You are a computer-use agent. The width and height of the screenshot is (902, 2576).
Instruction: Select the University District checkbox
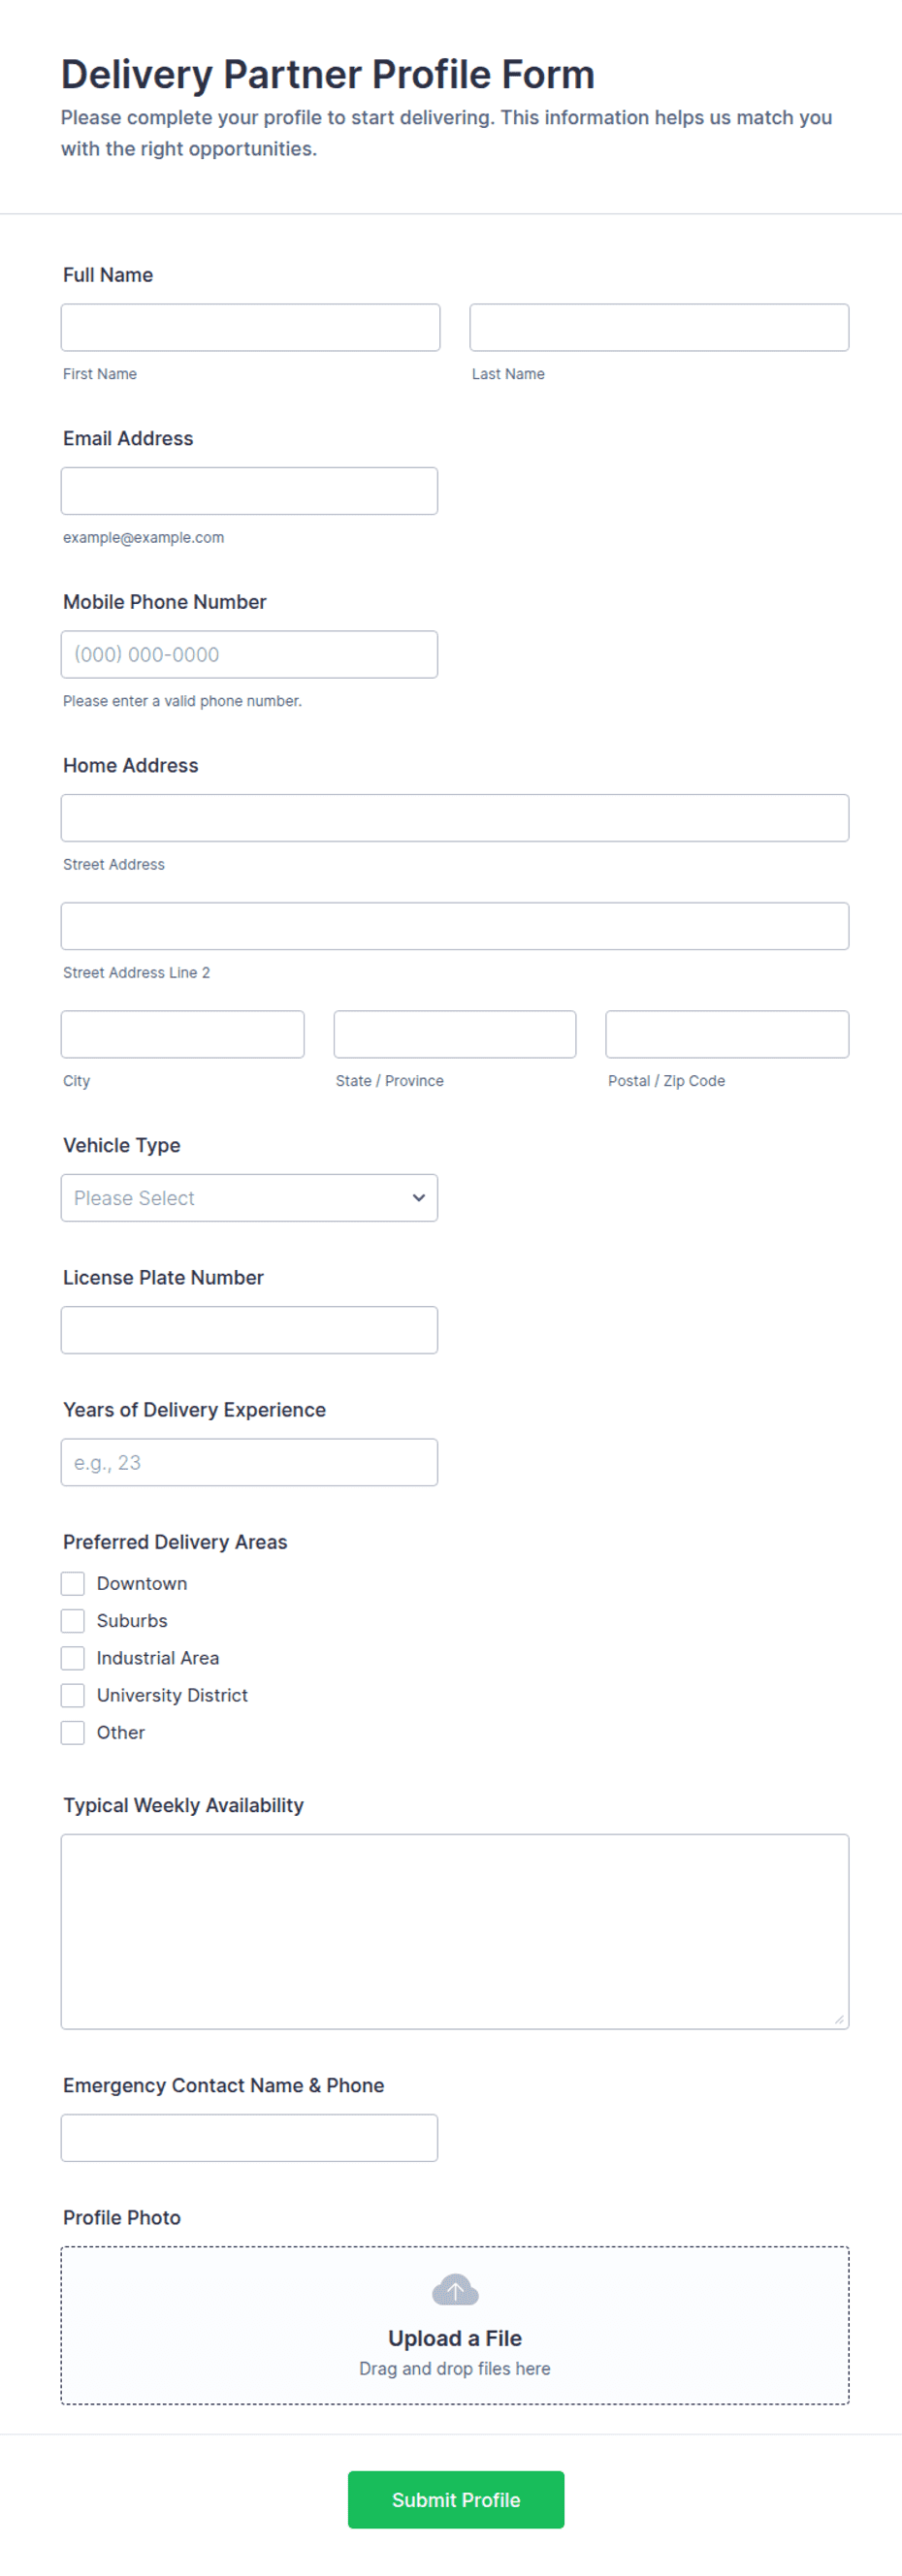73,1695
